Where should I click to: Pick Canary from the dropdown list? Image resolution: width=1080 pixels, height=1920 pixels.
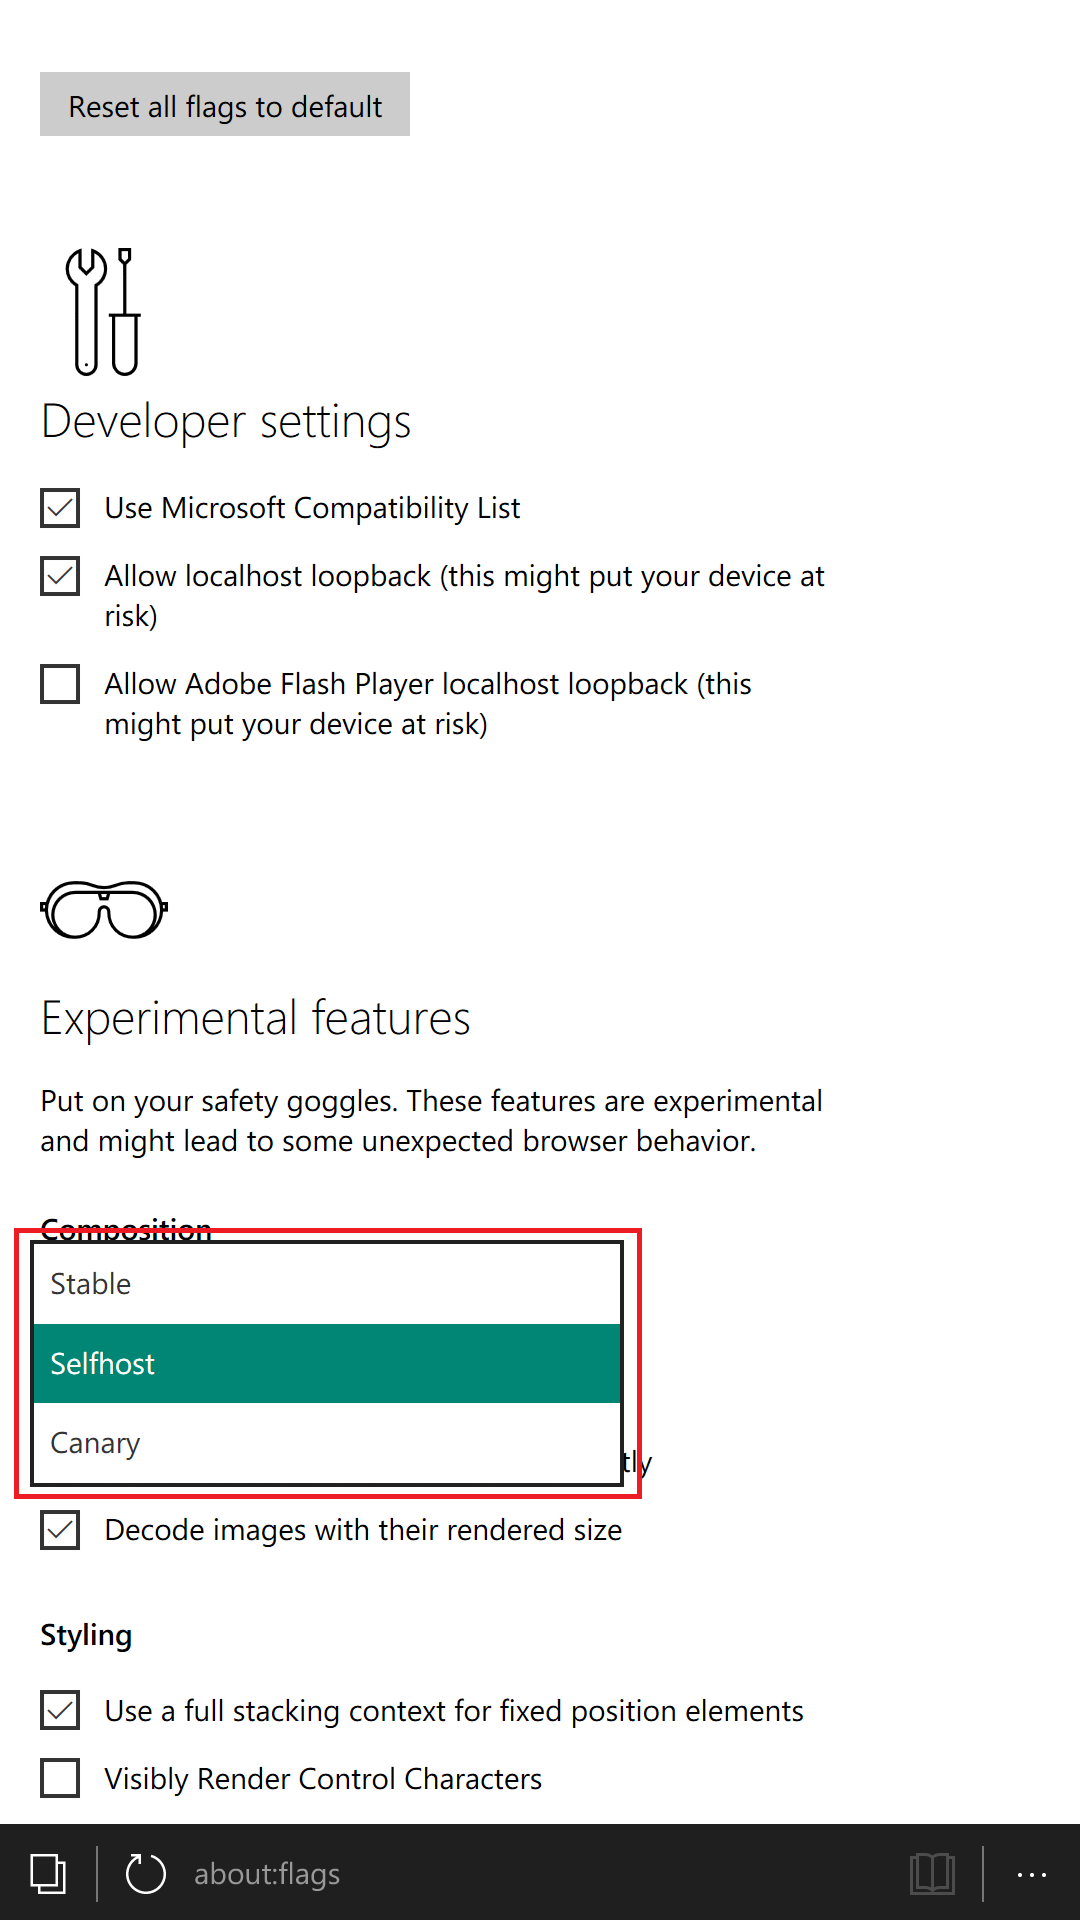[327, 1443]
